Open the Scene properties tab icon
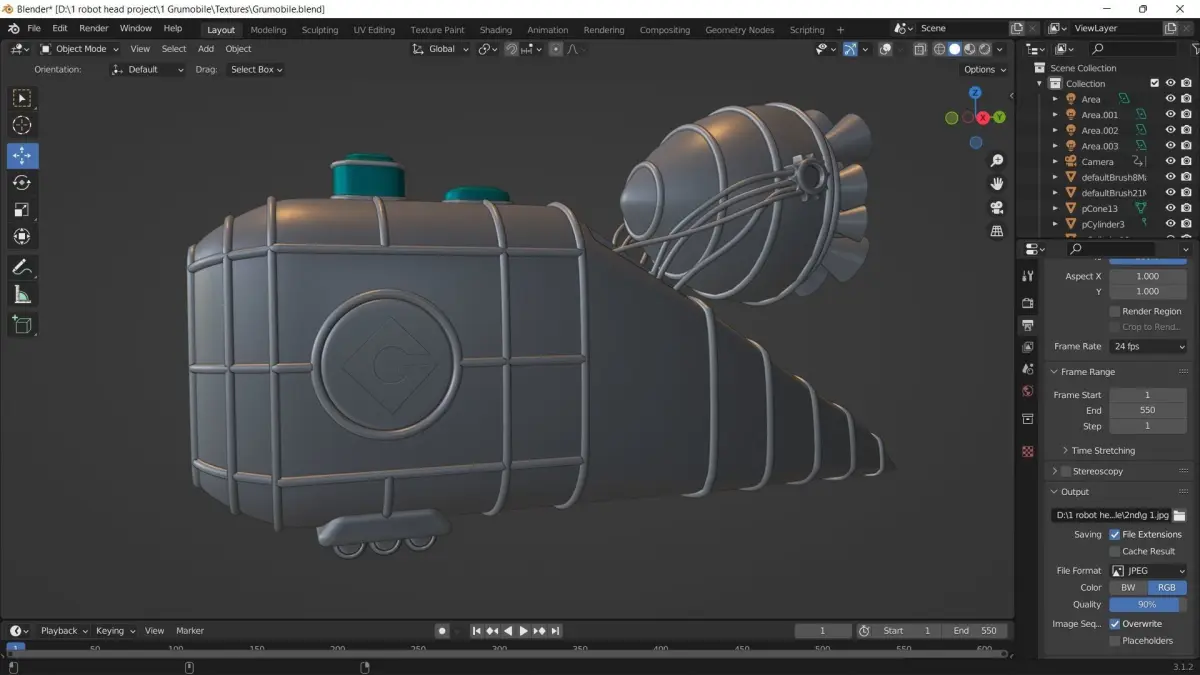 [1028, 369]
